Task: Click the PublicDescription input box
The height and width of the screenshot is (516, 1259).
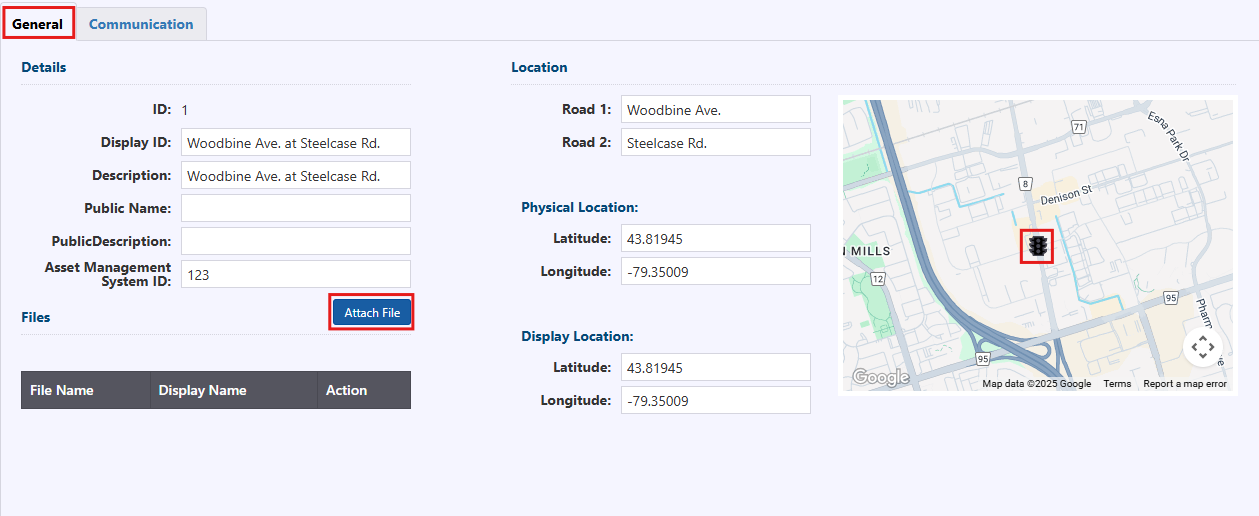Action: click(x=296, y=241)
